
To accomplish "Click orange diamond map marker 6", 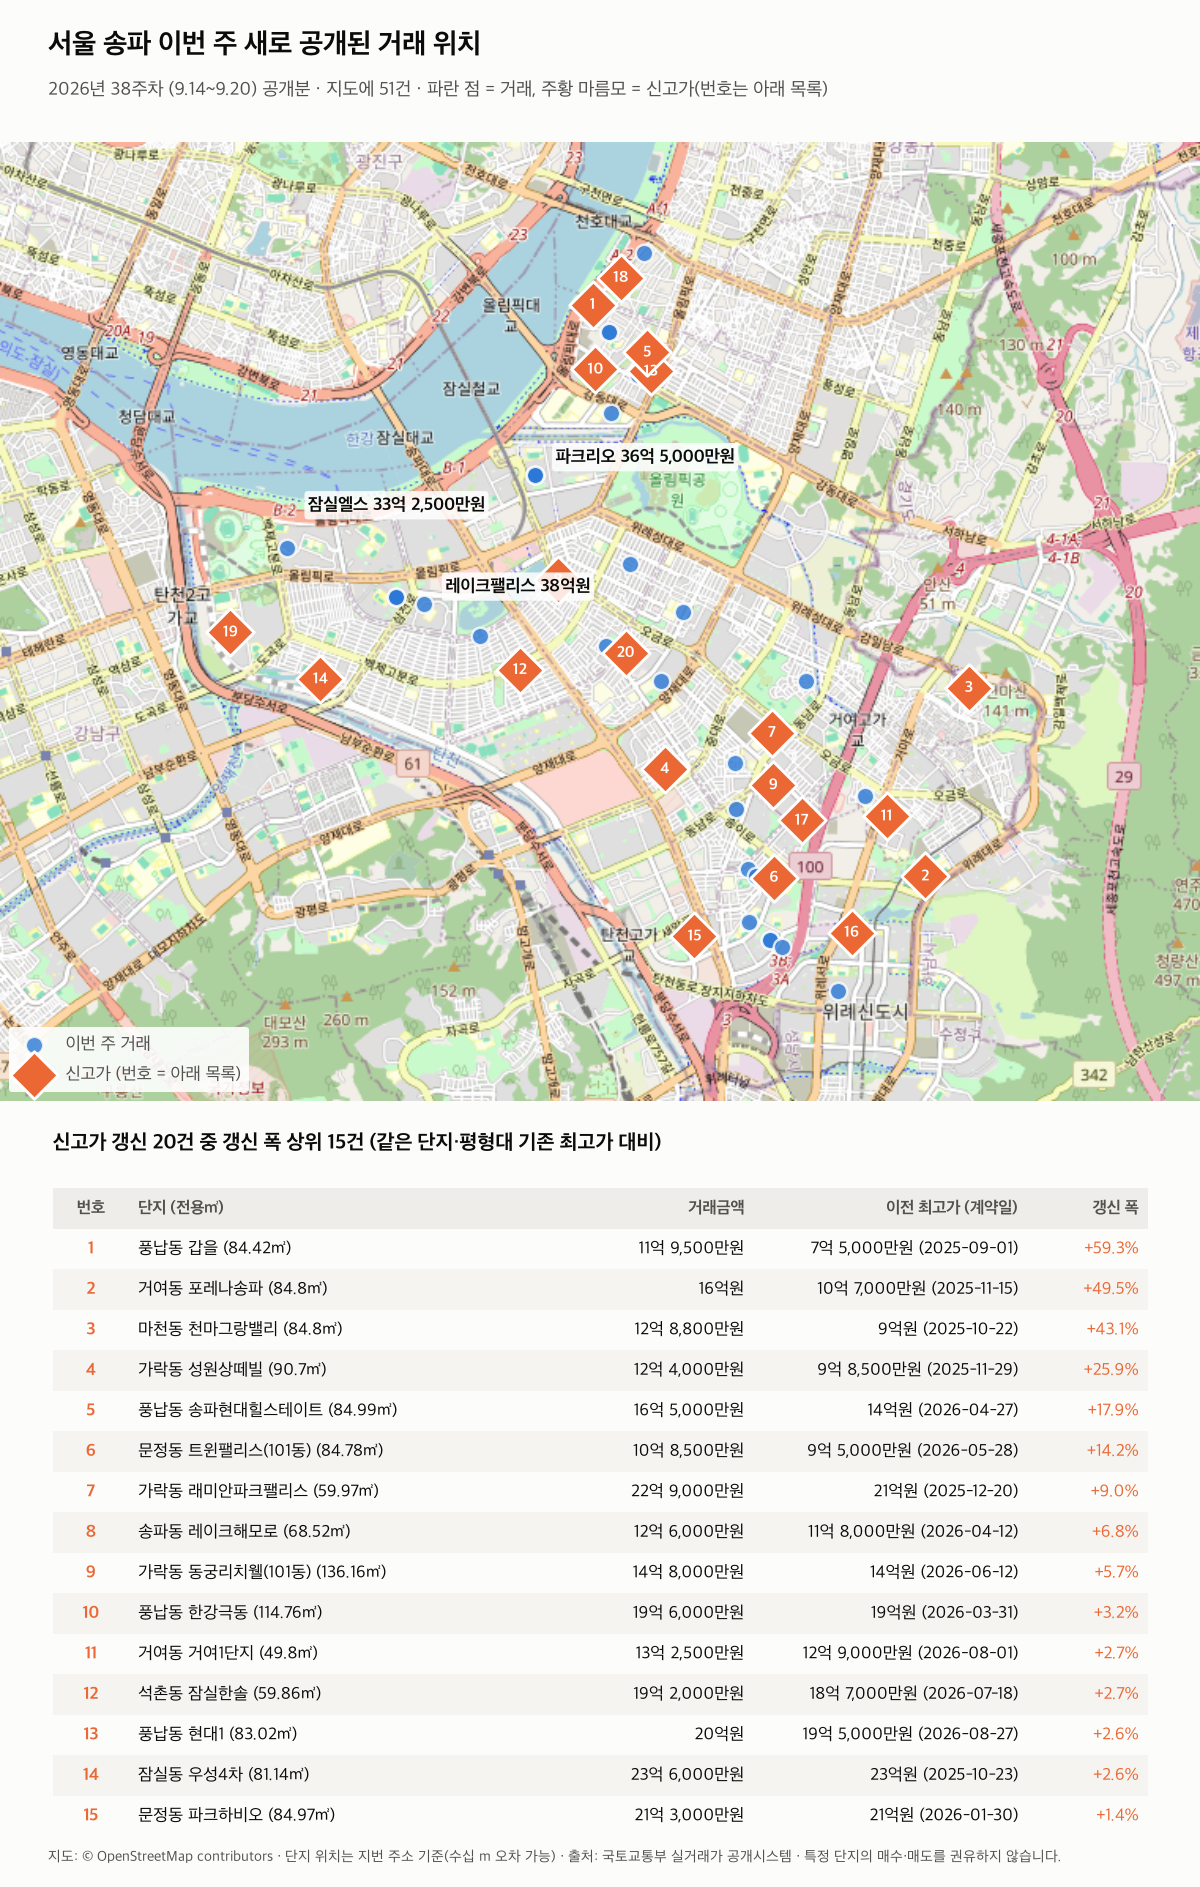I will tap(773, 877).
